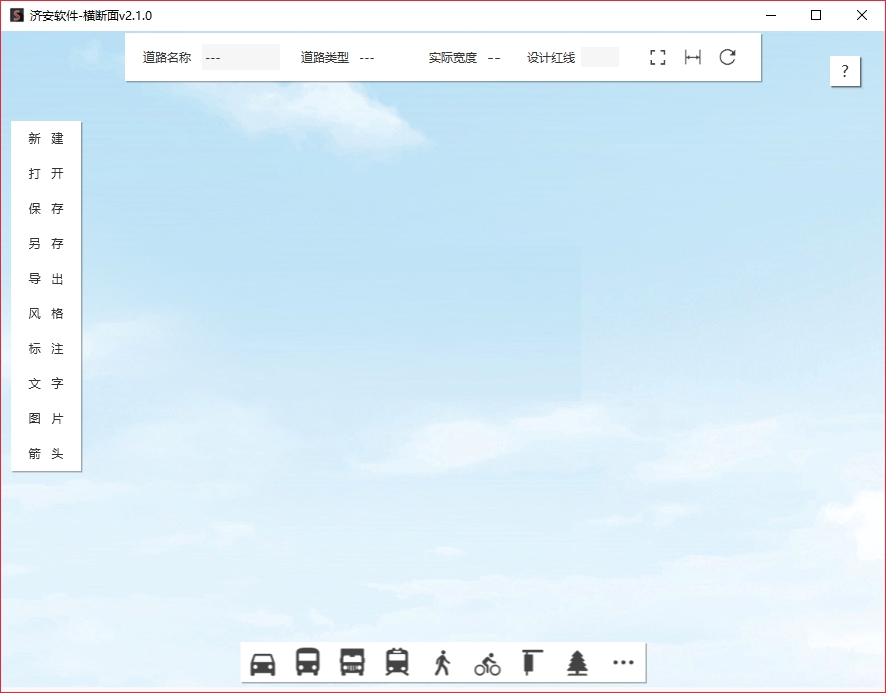The width and height of the screenshot is (886, 693).
Task: Pick the tram/rail vehicle icon
Action: pos(397,662)
